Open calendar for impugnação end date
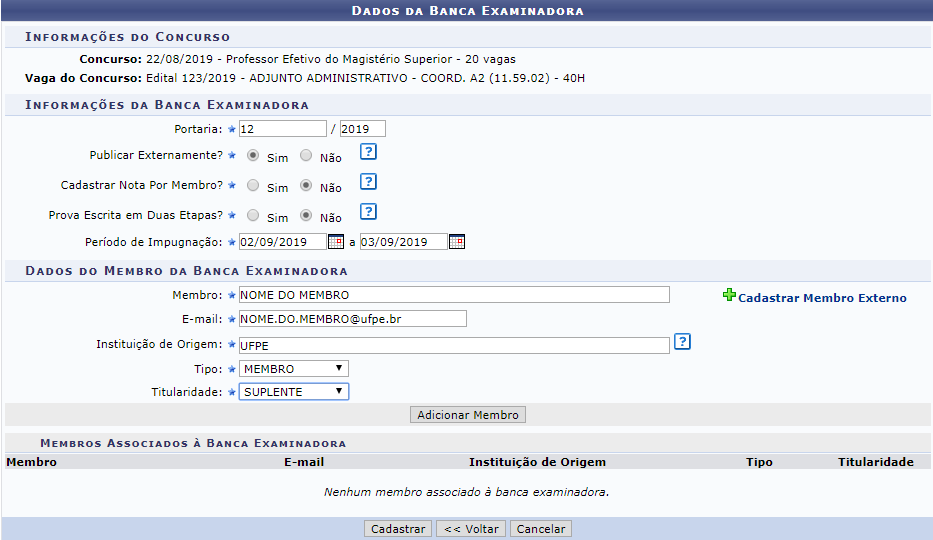 pos(456,242)
